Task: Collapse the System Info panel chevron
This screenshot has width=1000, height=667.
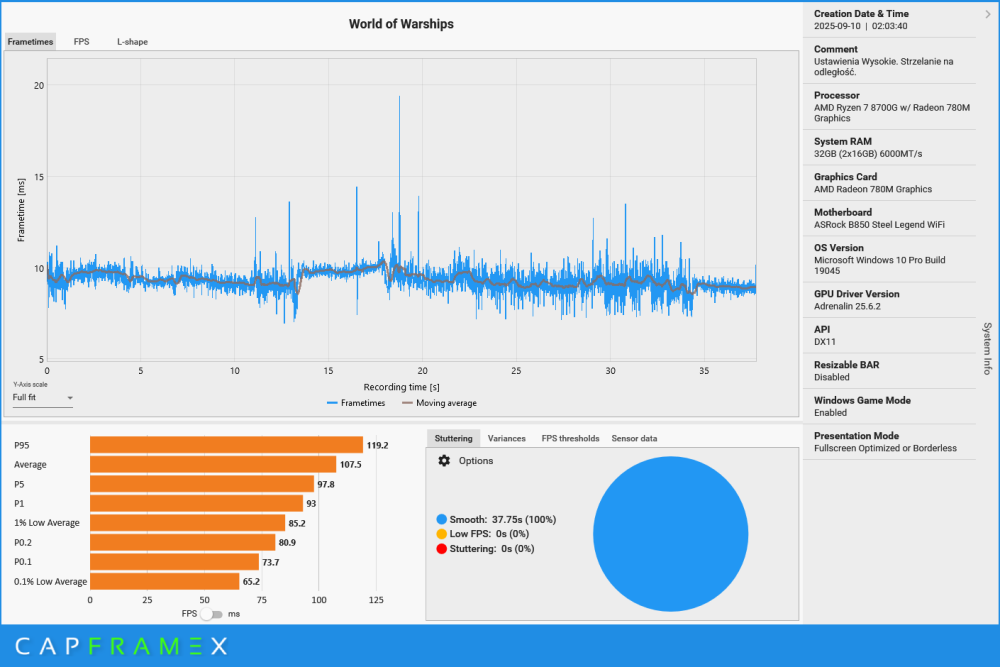Action: pos(988,14)
